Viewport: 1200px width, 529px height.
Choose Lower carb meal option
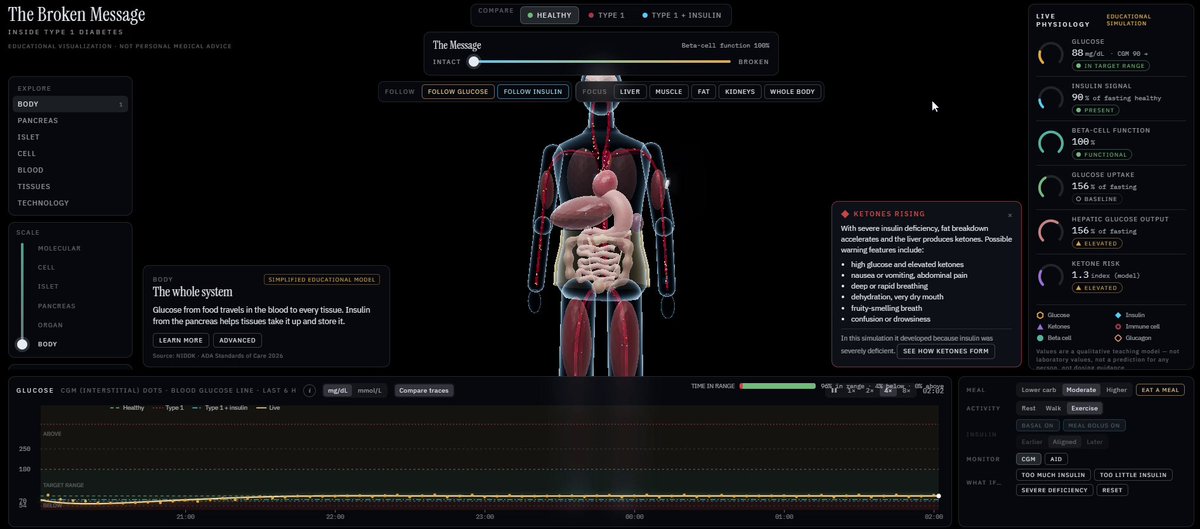(1038, 390)
